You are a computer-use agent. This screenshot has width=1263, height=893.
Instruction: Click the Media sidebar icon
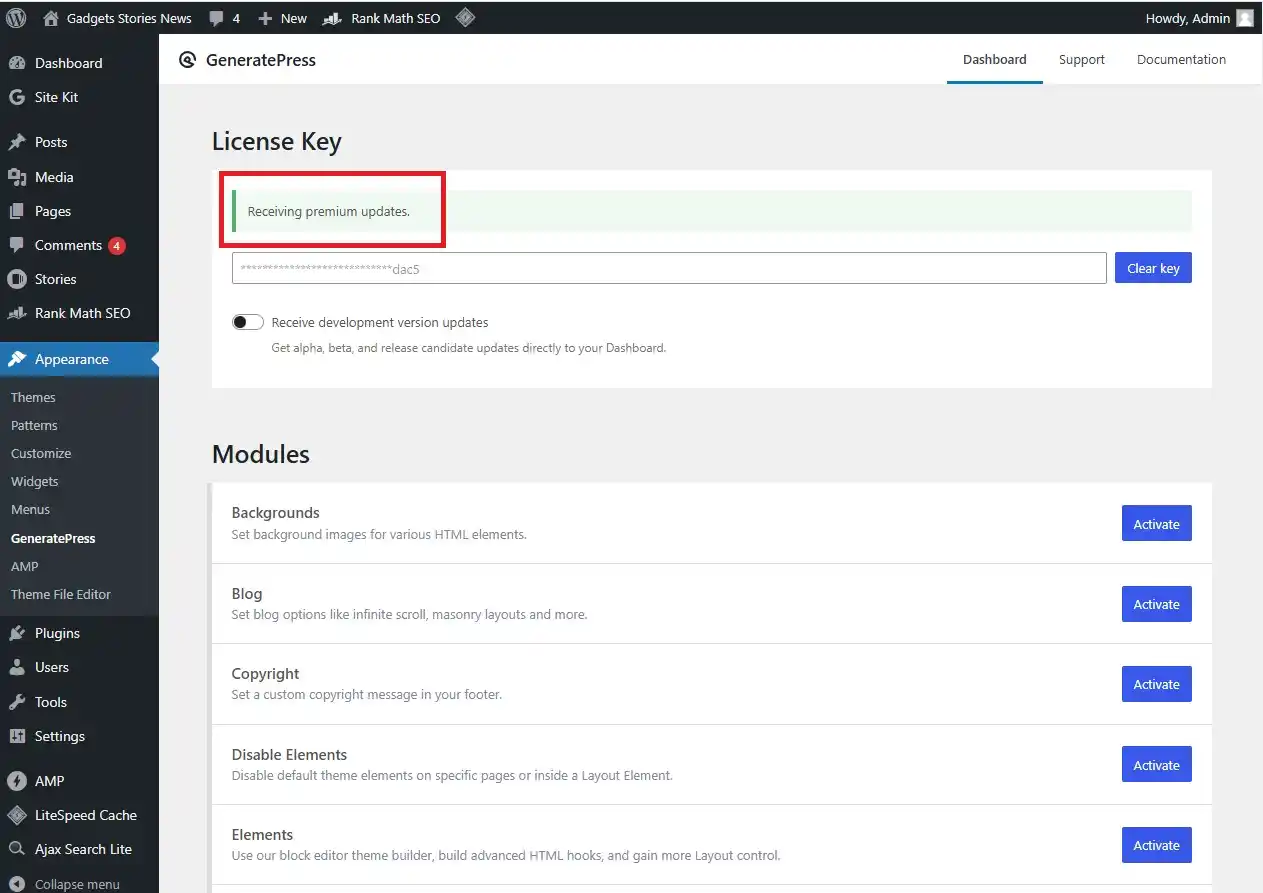coord(17,177)
